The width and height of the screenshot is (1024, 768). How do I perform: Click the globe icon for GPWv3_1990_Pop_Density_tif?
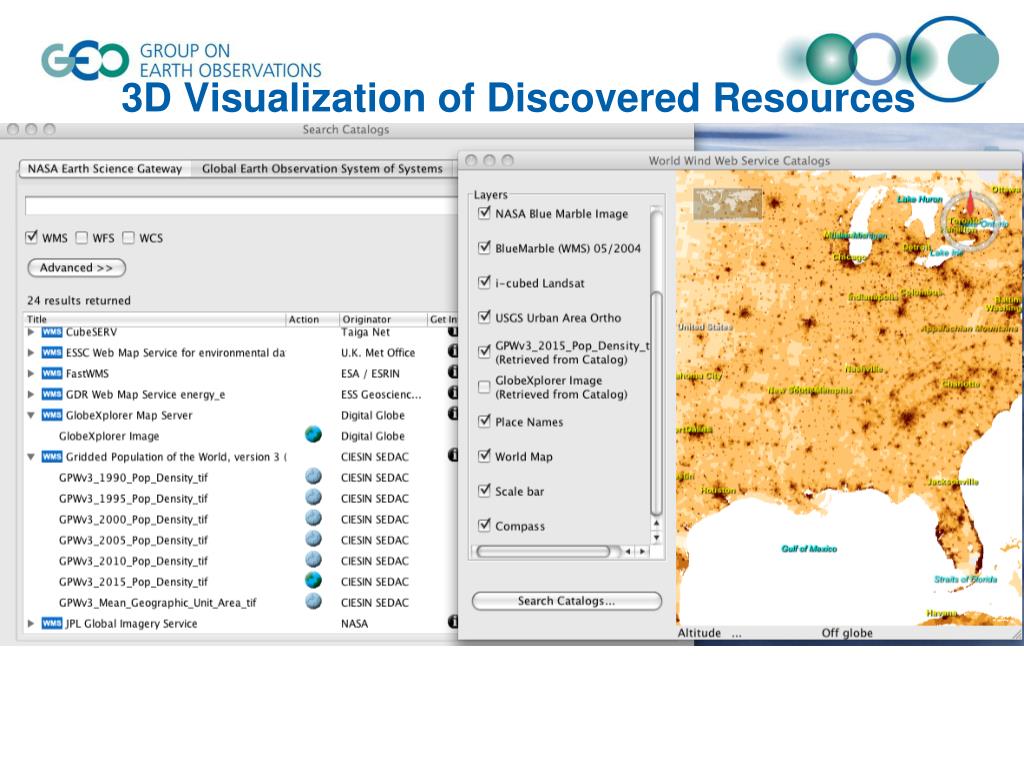(313, 476)
